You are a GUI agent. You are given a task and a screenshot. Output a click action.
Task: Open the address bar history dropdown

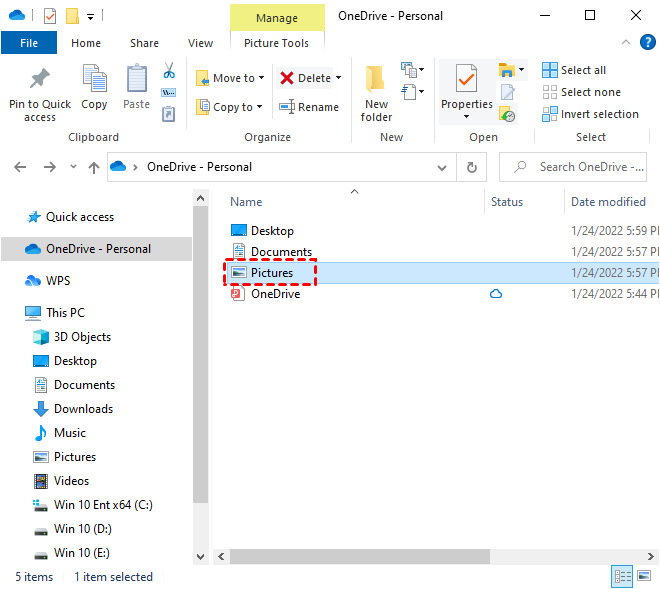point(444,167)
